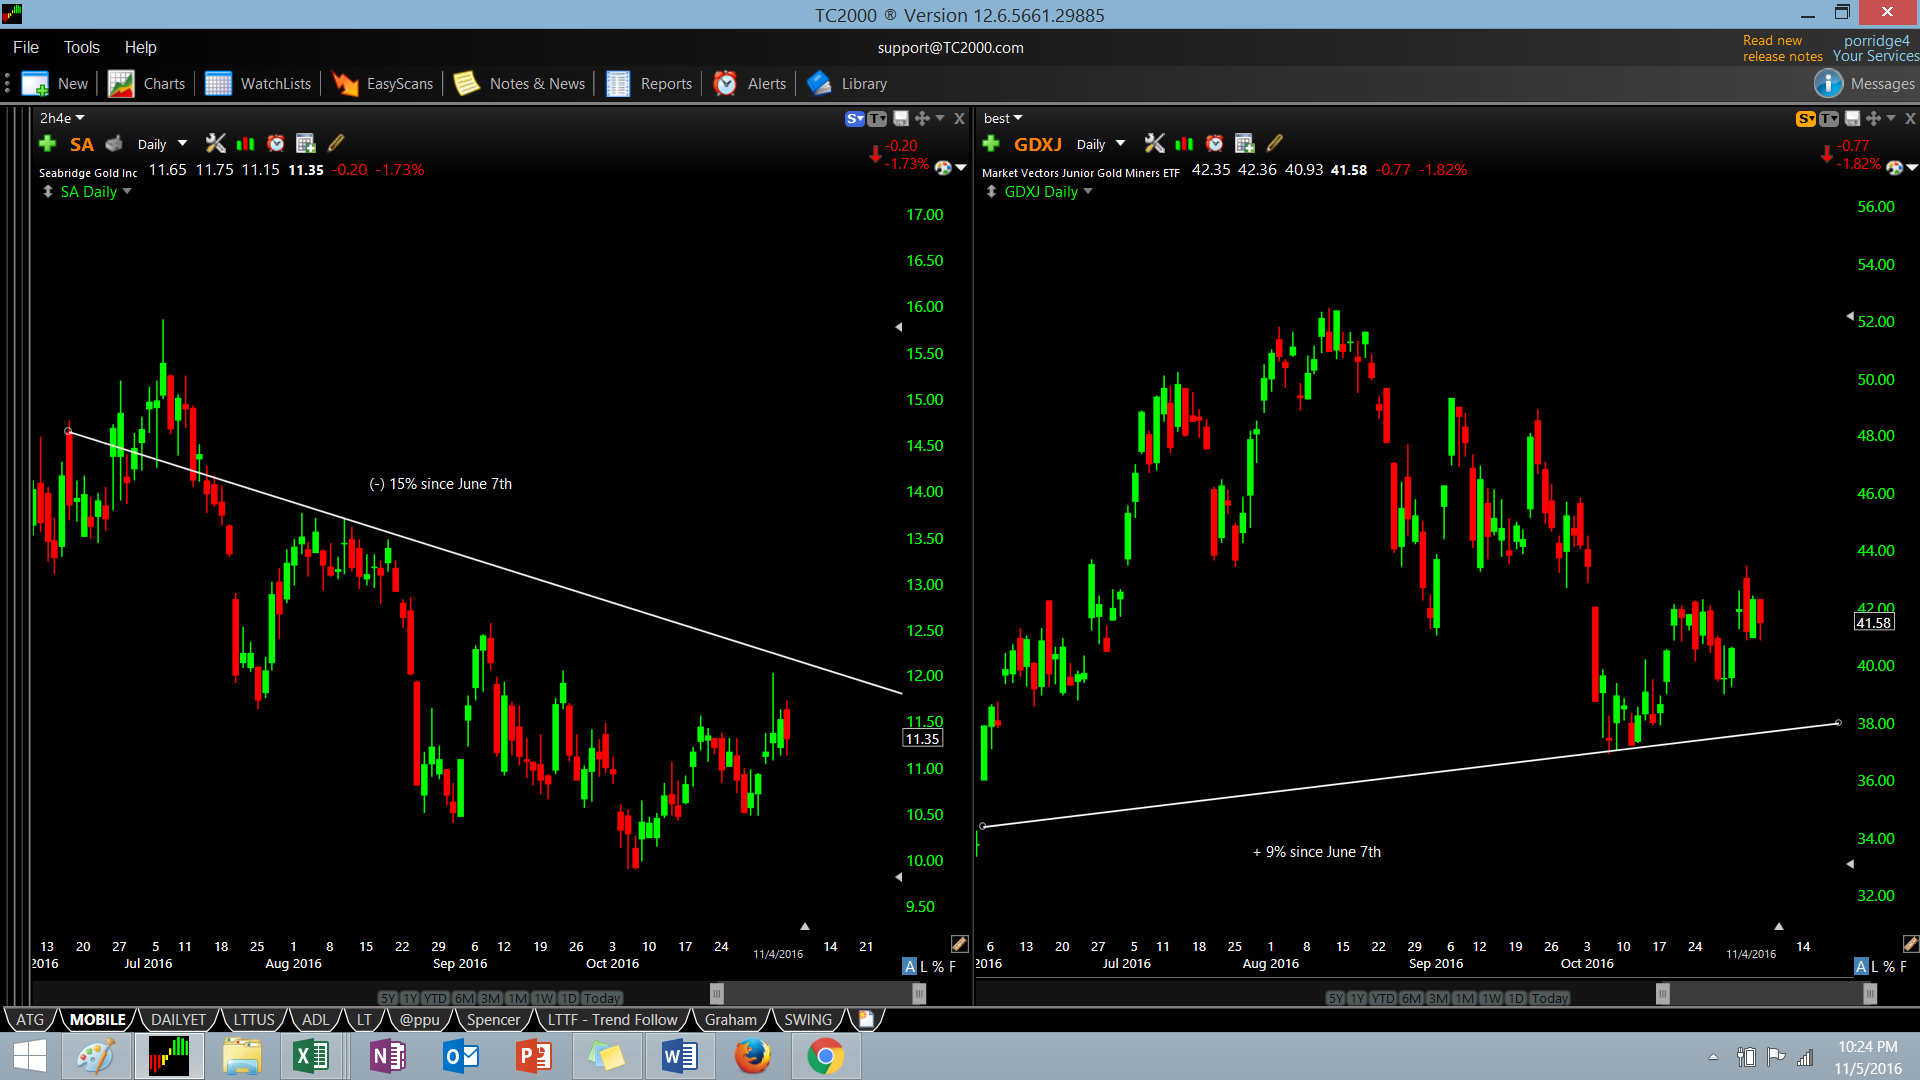Viewport: 1920px width, 1080px height.
Task: Open WatchLists from the main toolbar
Action: click(x=258, y=84)
